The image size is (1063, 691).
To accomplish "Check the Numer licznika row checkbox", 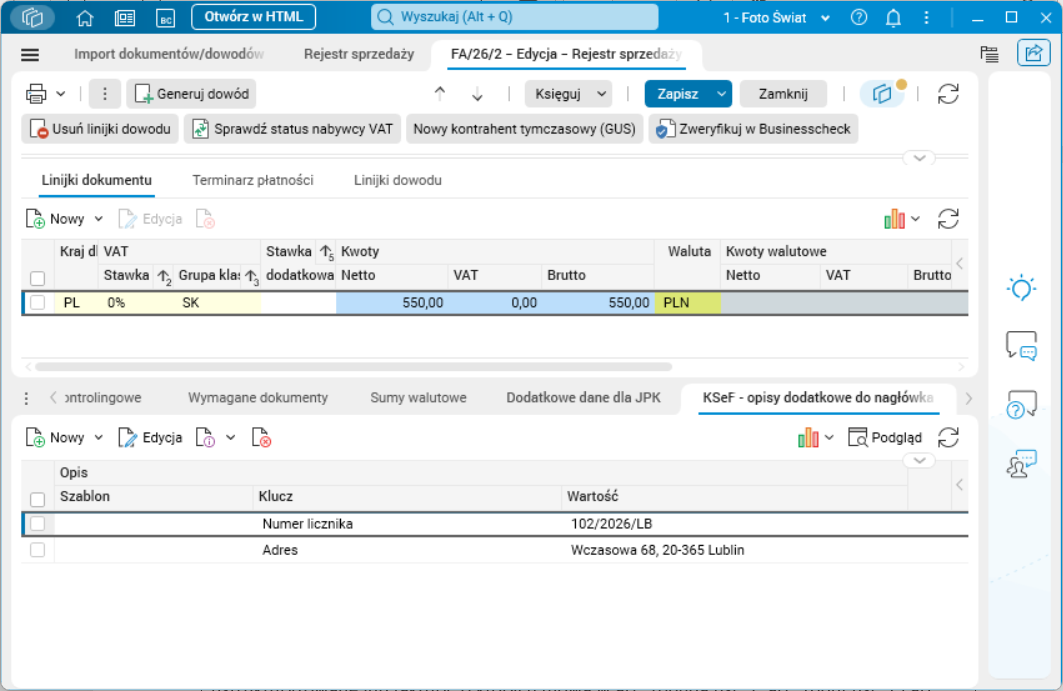I will (38, 524).
